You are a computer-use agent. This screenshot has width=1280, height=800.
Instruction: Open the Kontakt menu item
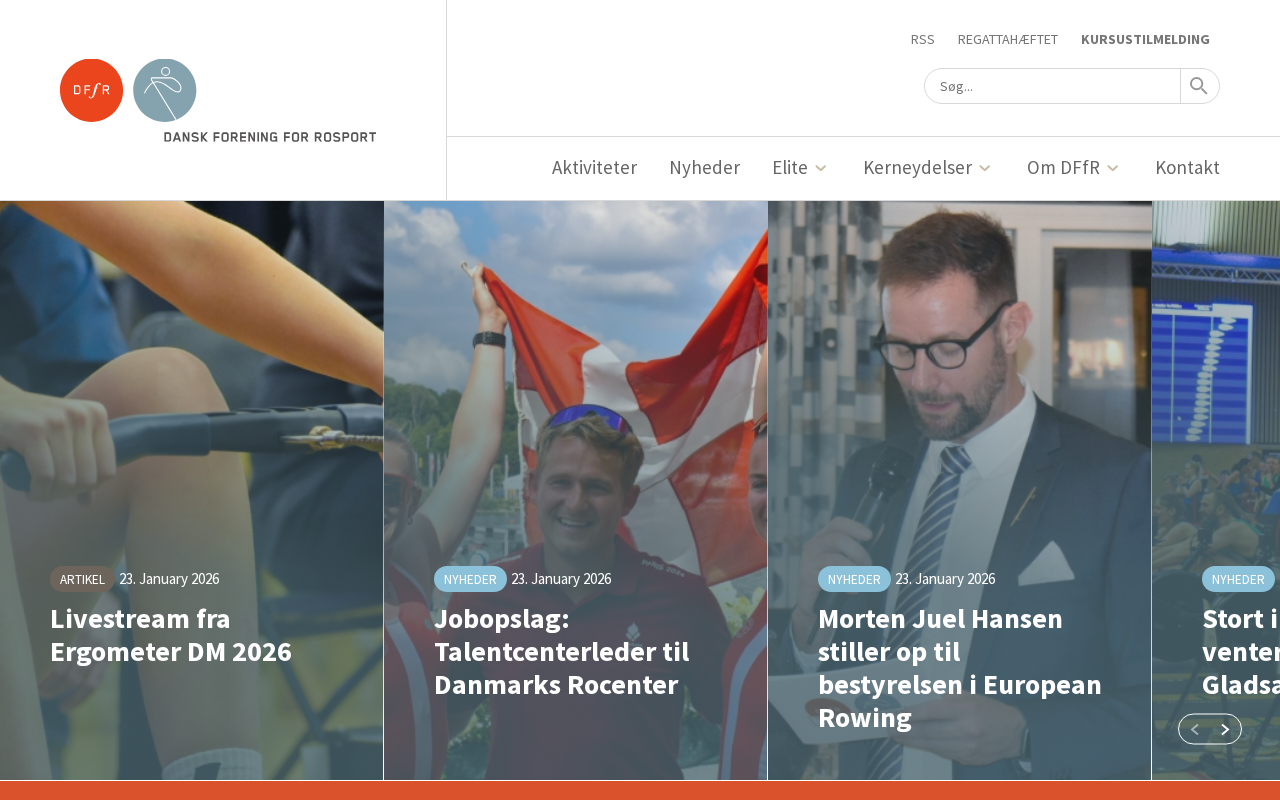coord(1187,167)
